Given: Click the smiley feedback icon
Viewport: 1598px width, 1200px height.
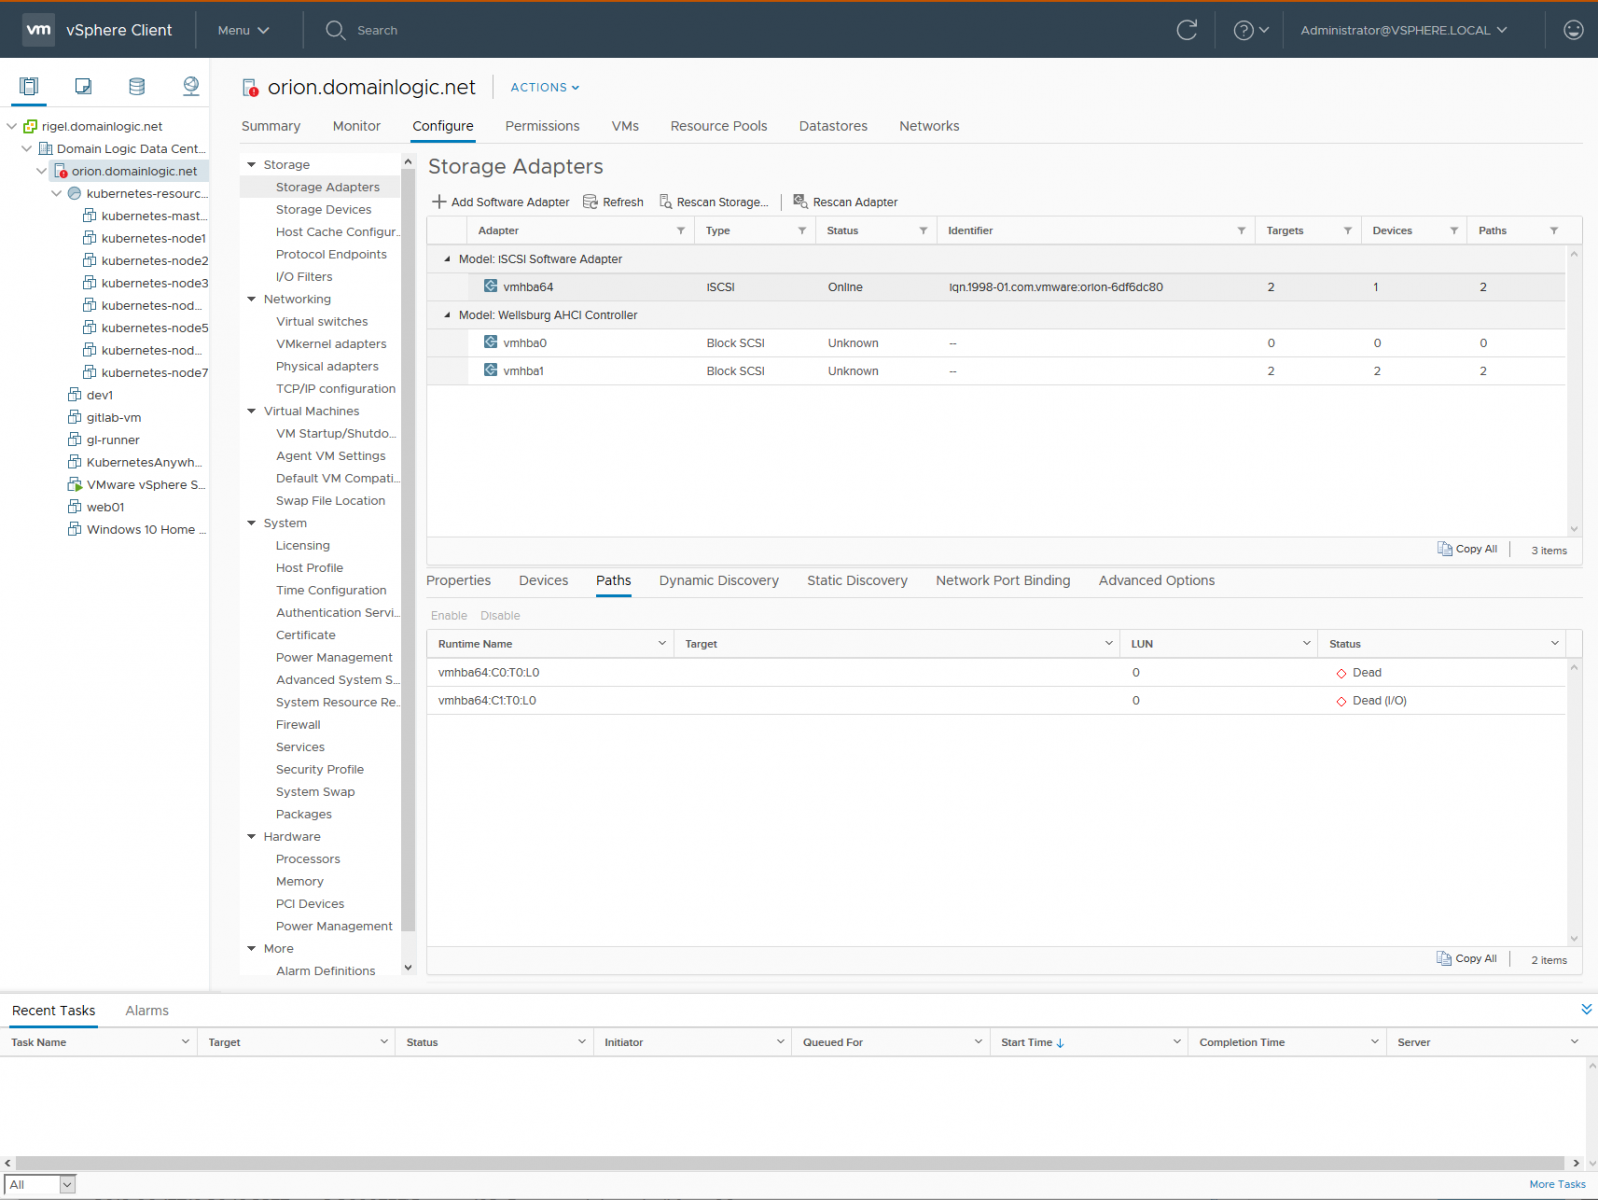Looking at the screenshot, I should [1573, 30].
